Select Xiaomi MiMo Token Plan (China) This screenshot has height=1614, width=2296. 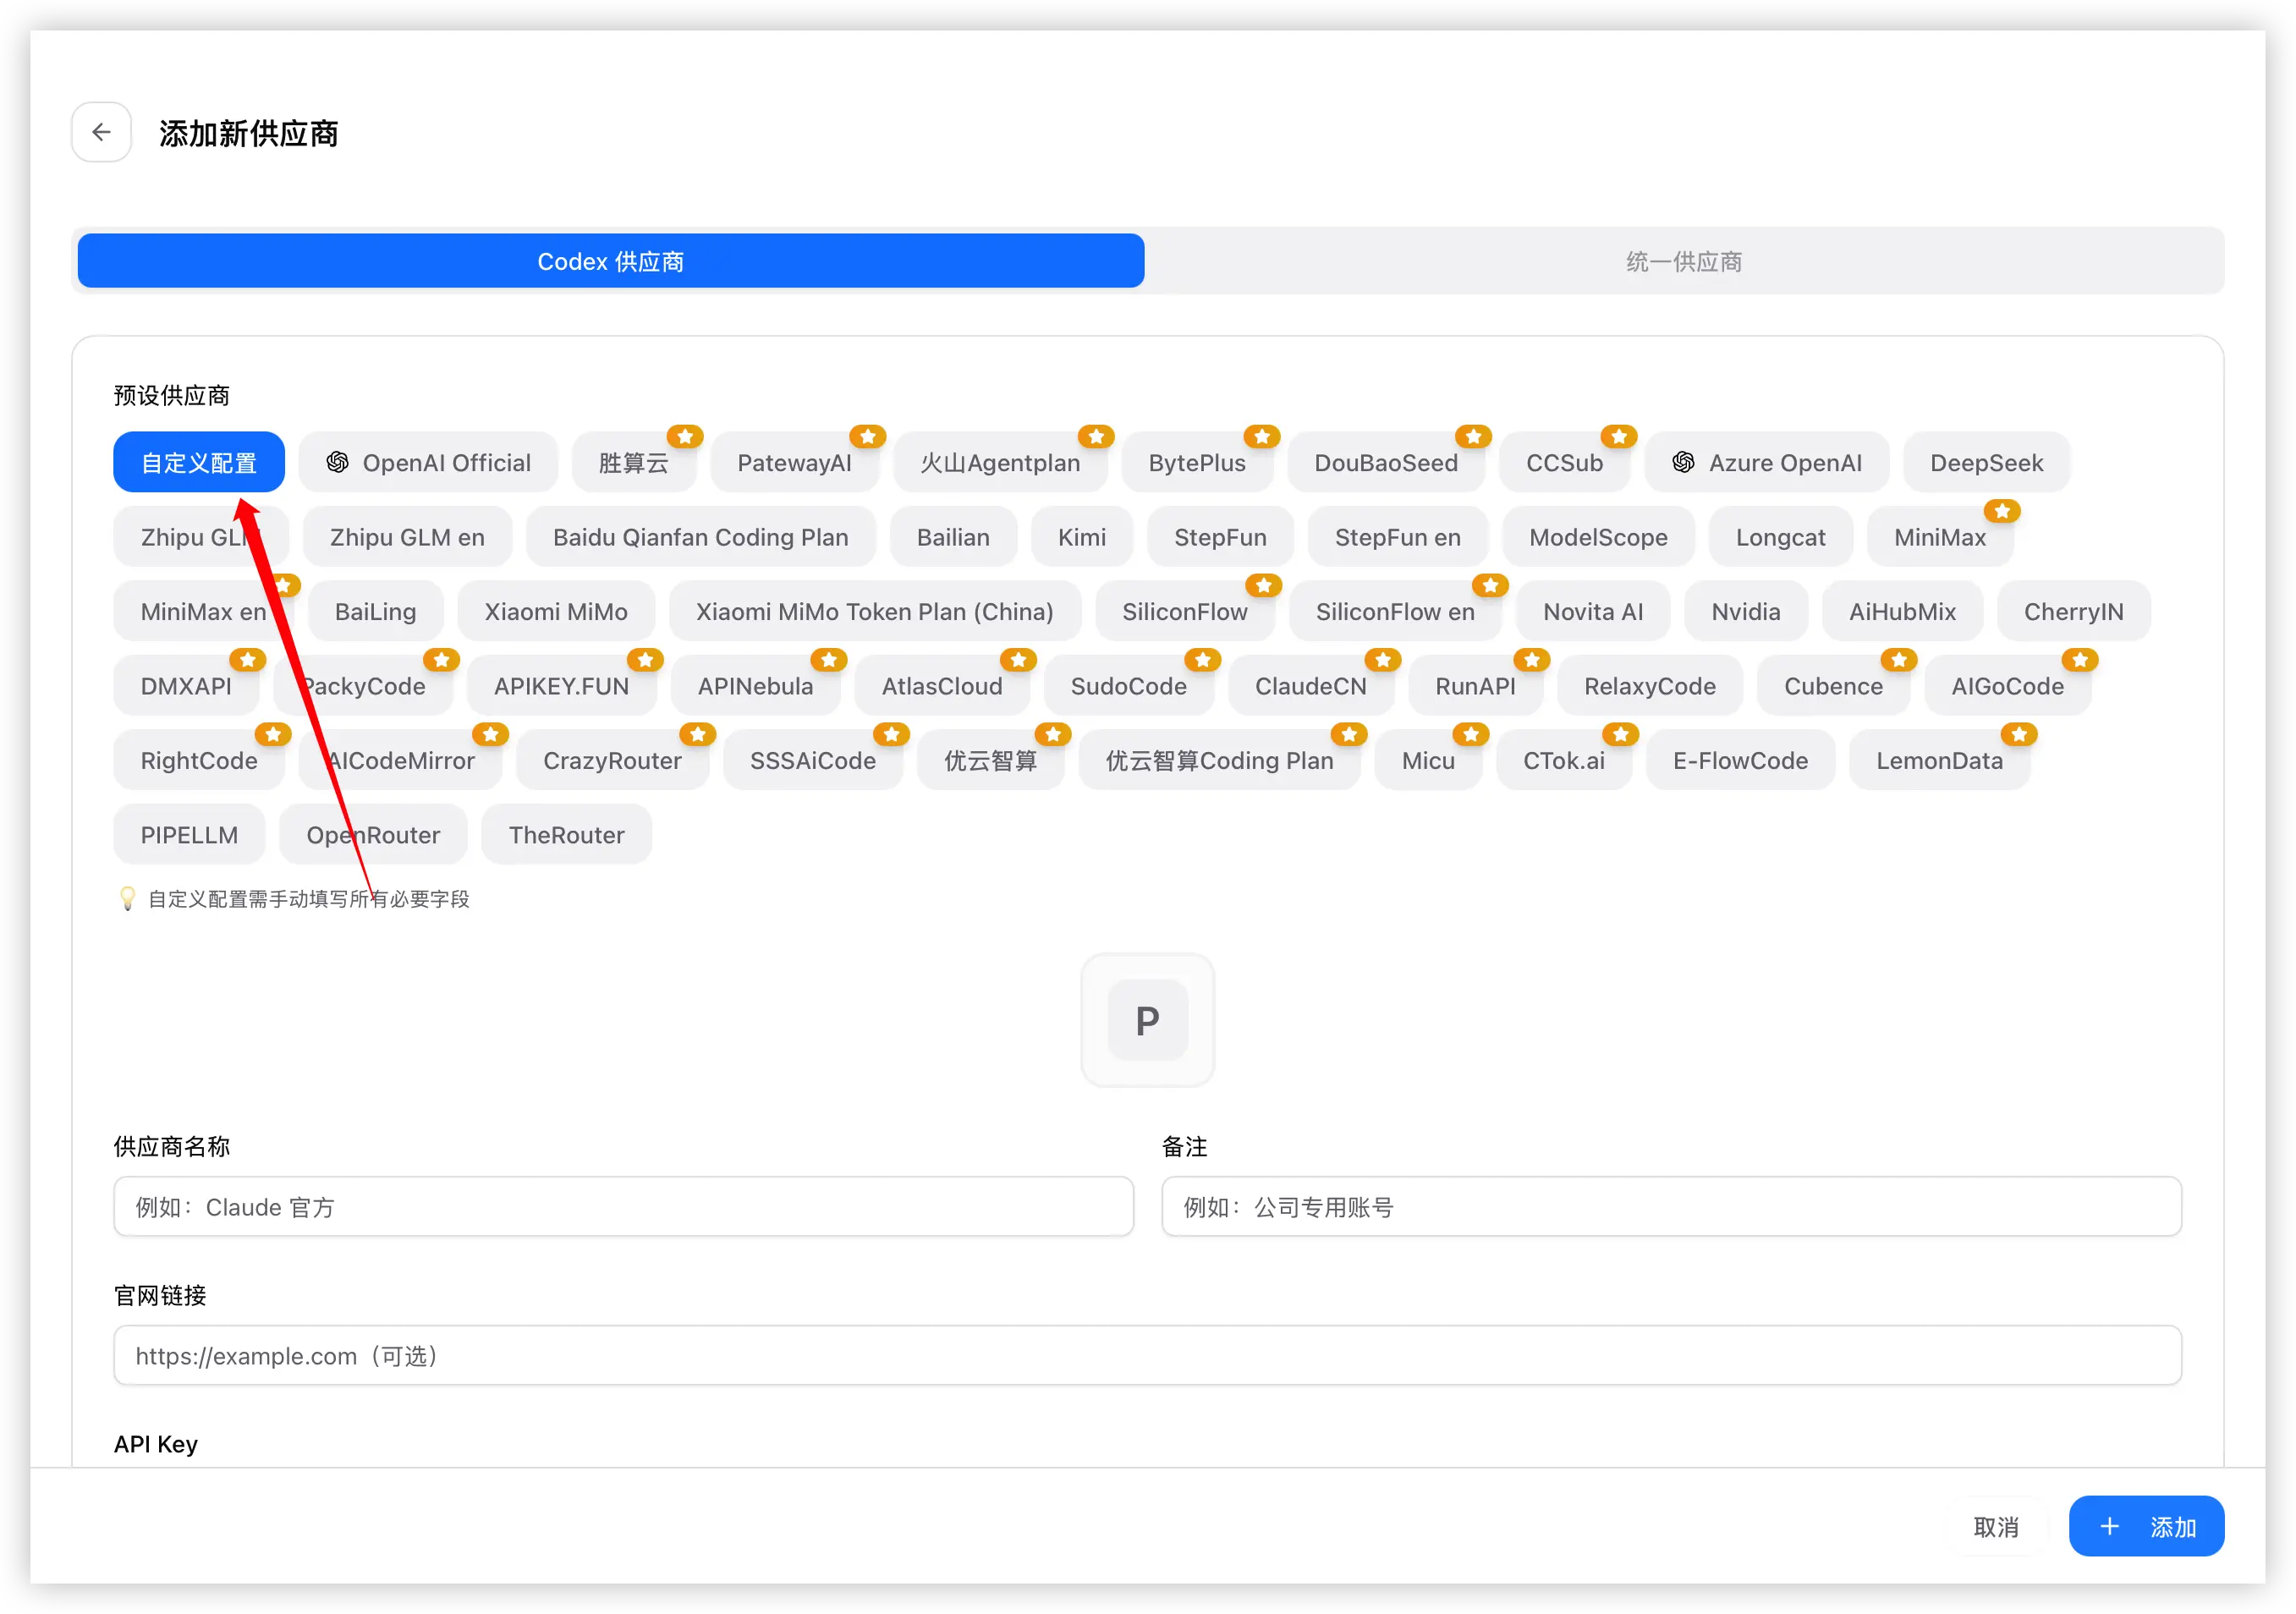875,611
